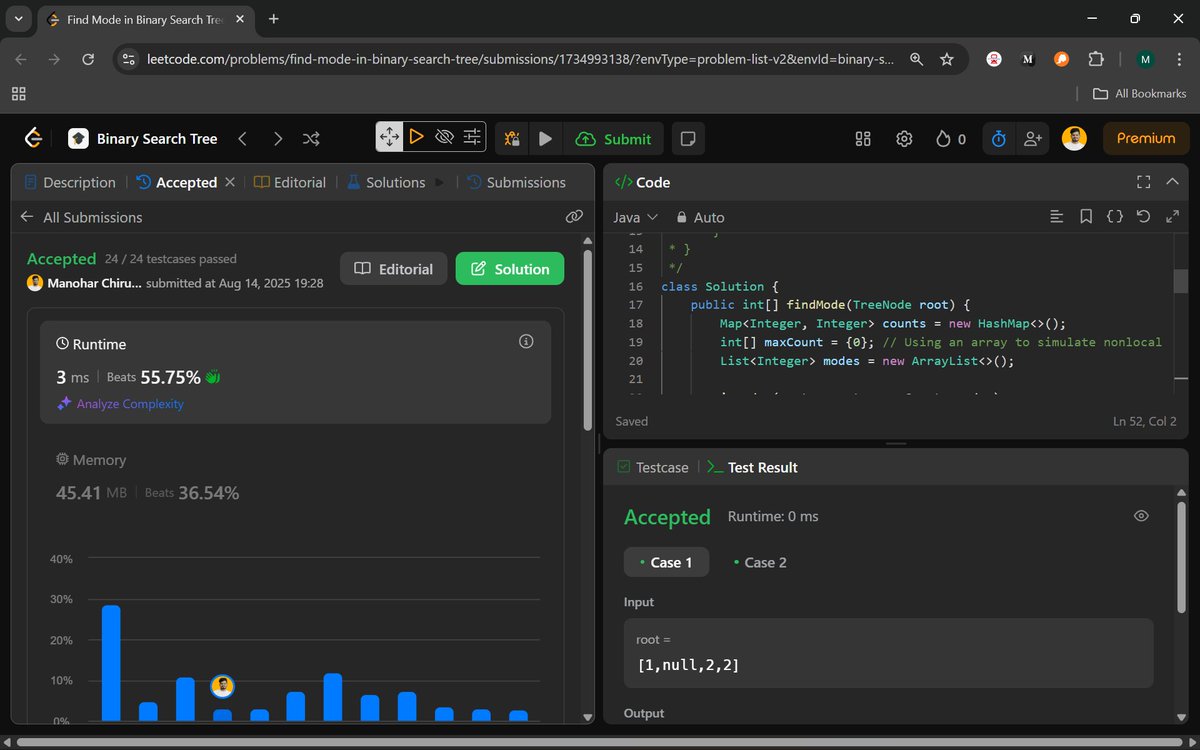
Task: Click the braces code template icon
Action: pos(1115,216)
